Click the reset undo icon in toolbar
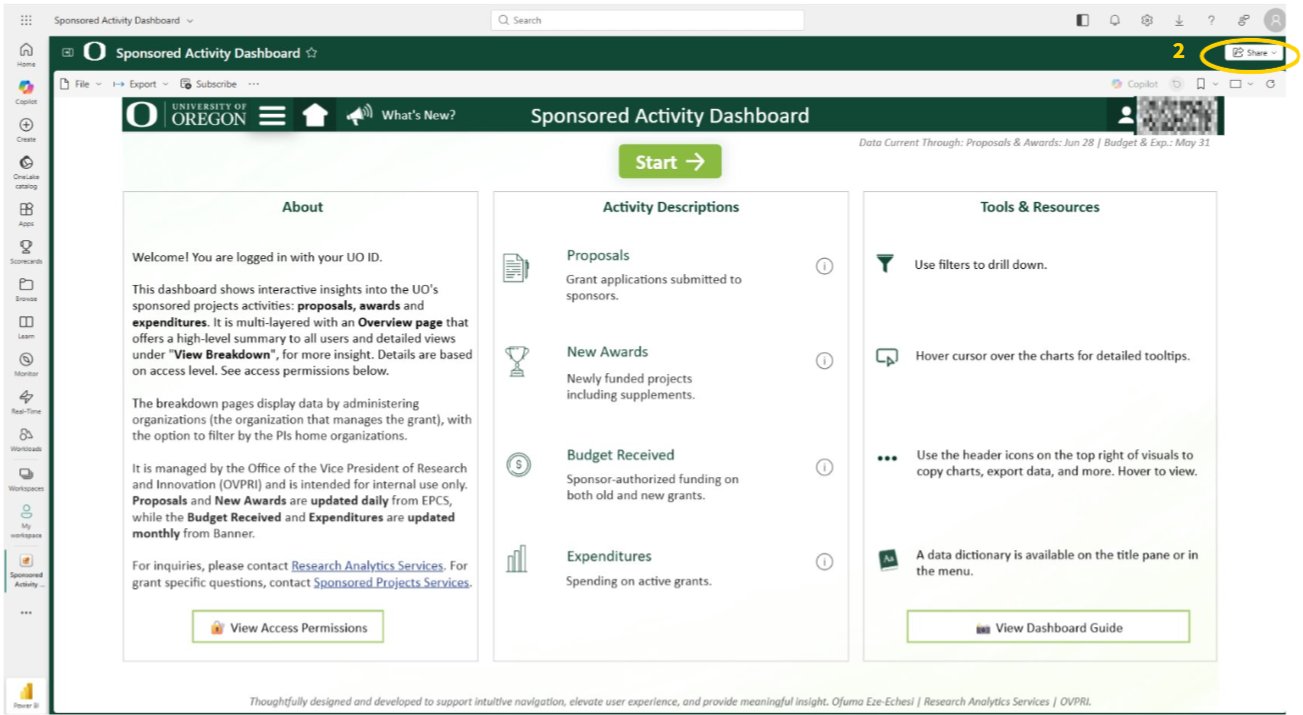The width and height of the screenshot is (1303, 715). [x=1177, y=84]
